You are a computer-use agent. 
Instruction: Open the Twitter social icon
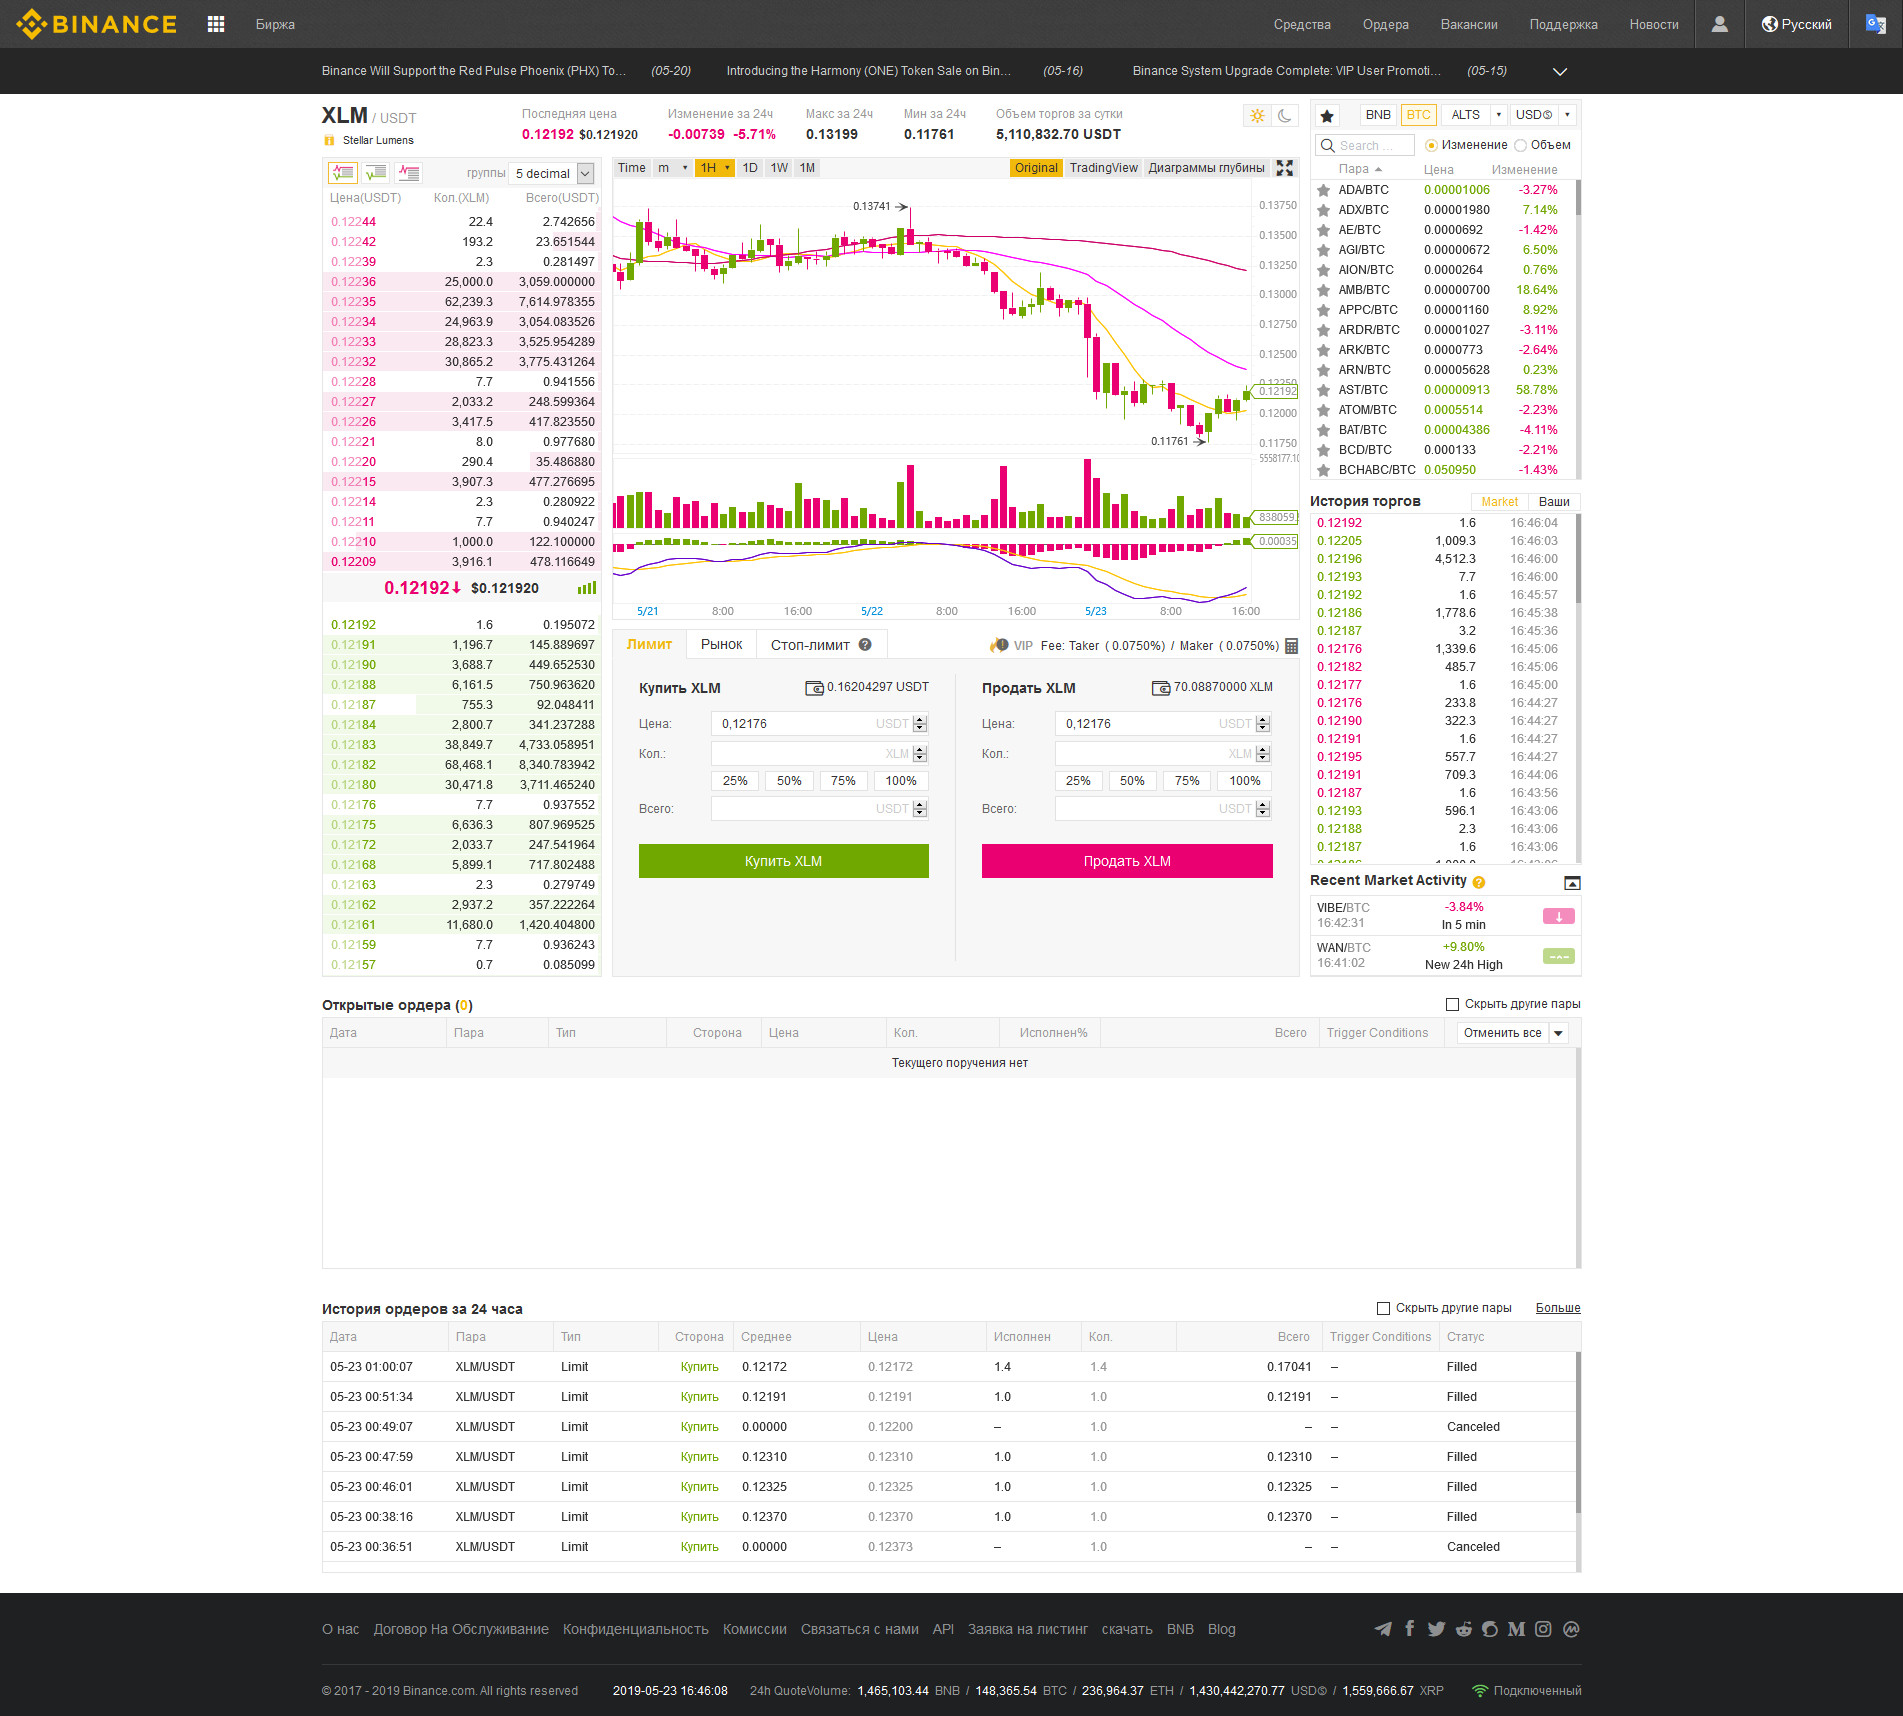pyautogui.click(x=1436, y=1629)
